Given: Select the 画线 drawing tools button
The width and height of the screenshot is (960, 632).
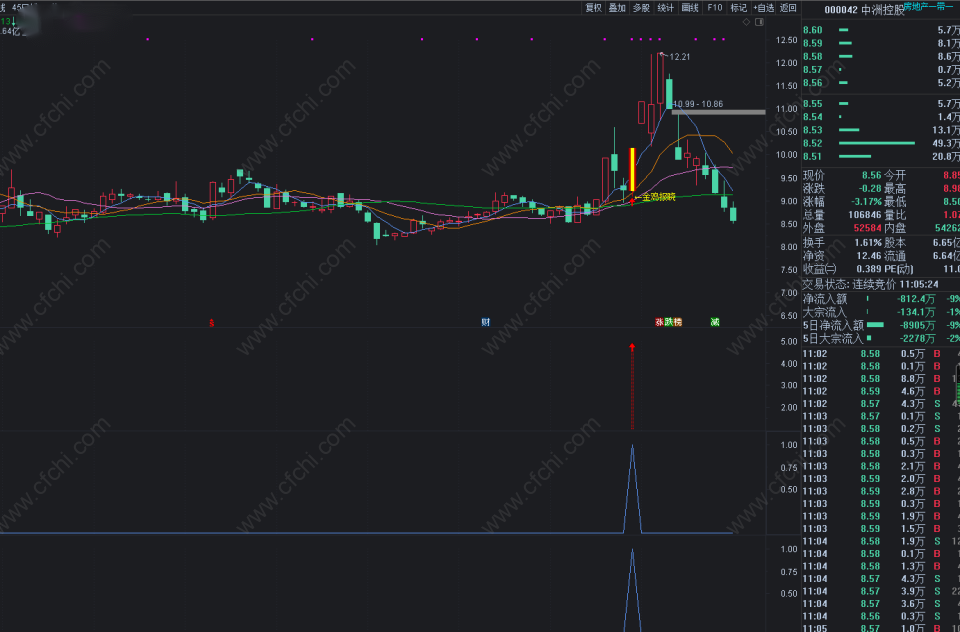Looking at the screenshot, I should (x=690, y=8).
